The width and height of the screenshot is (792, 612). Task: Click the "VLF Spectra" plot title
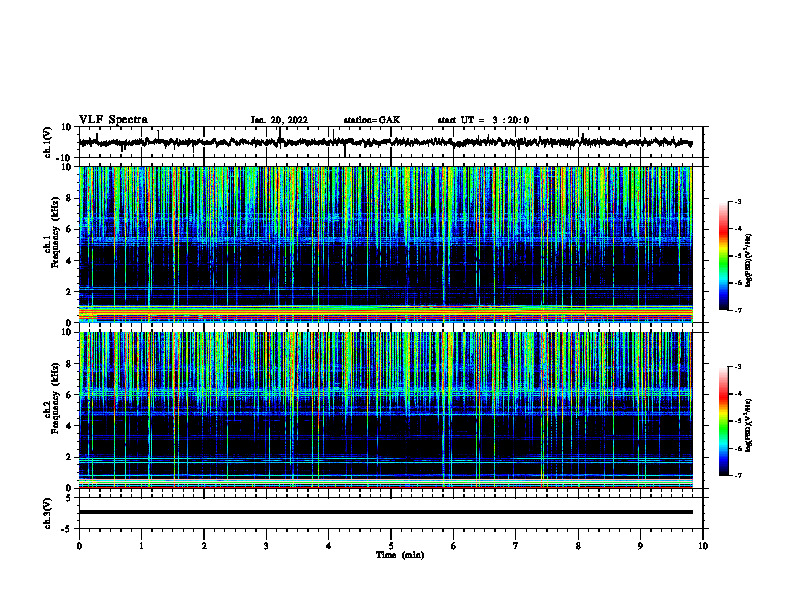point(113,120)
